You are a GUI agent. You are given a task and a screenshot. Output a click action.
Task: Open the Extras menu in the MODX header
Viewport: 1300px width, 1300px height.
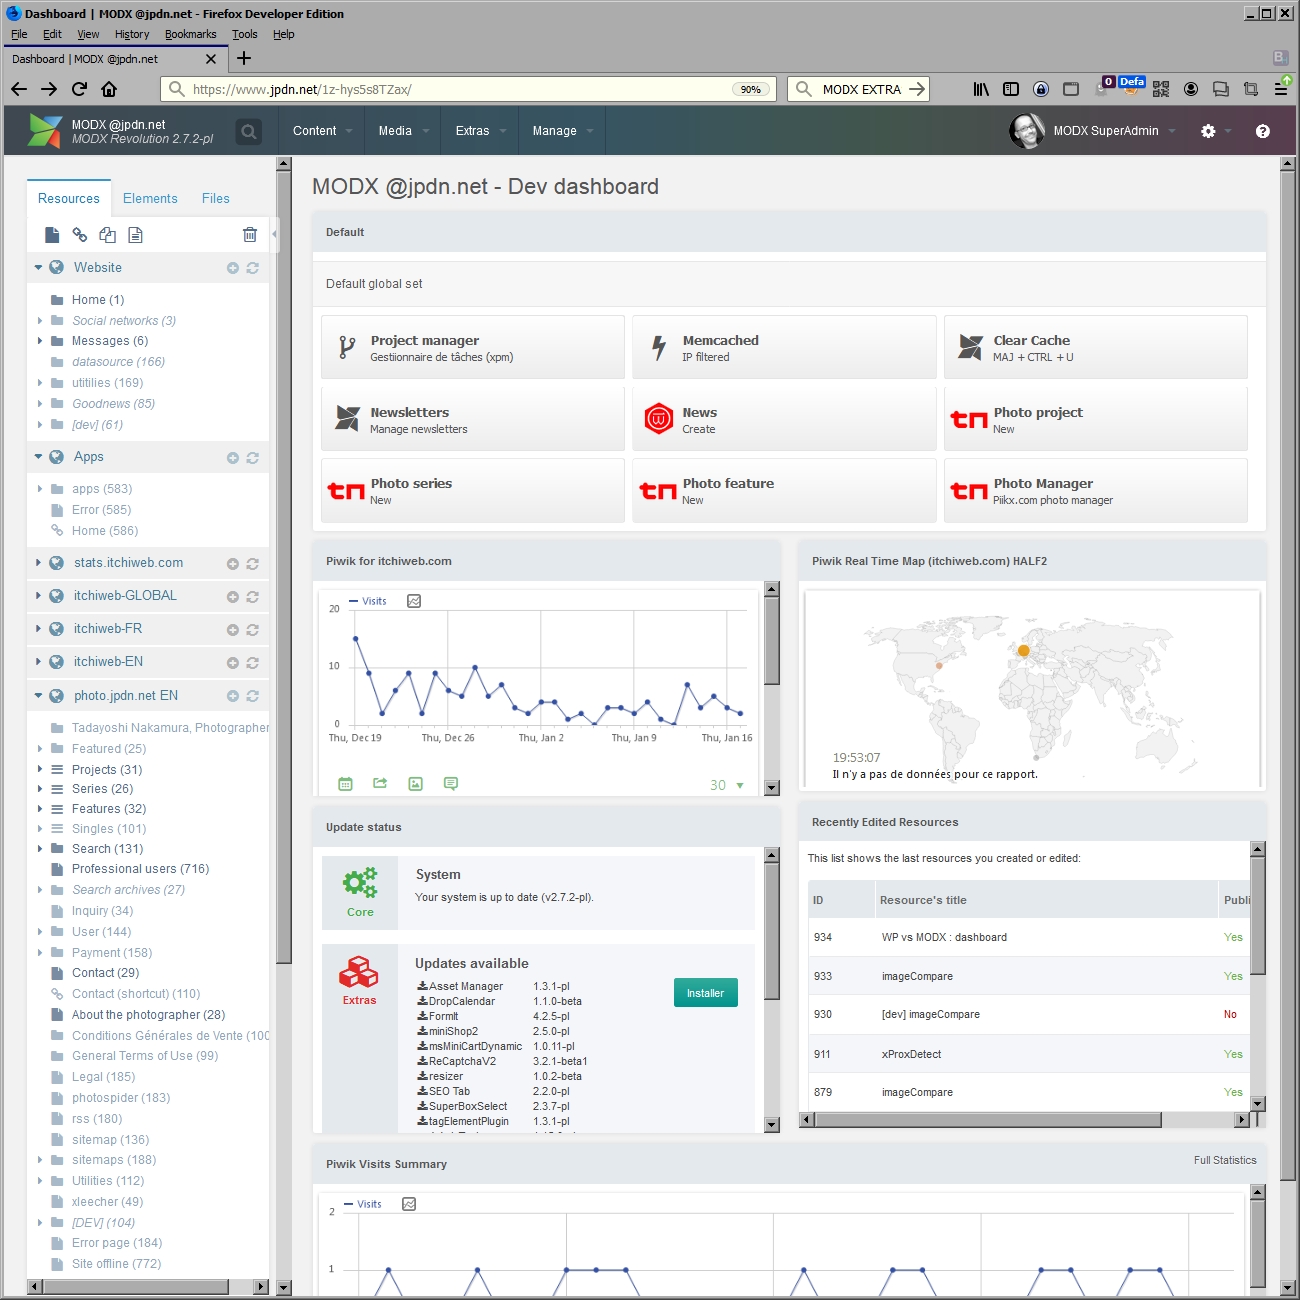tap(480, 131)
